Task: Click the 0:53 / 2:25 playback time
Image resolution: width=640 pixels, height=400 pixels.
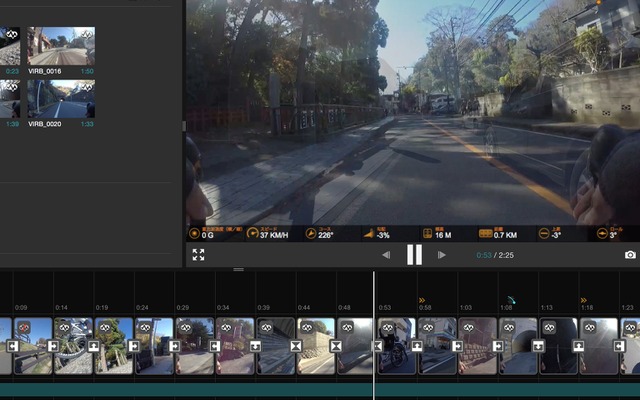Action: pyautogui.click(x=495, y=255)
